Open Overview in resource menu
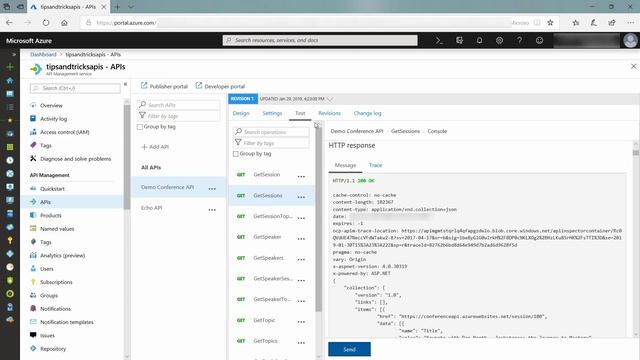Viewport: 640px width, 360px height. 51,105
